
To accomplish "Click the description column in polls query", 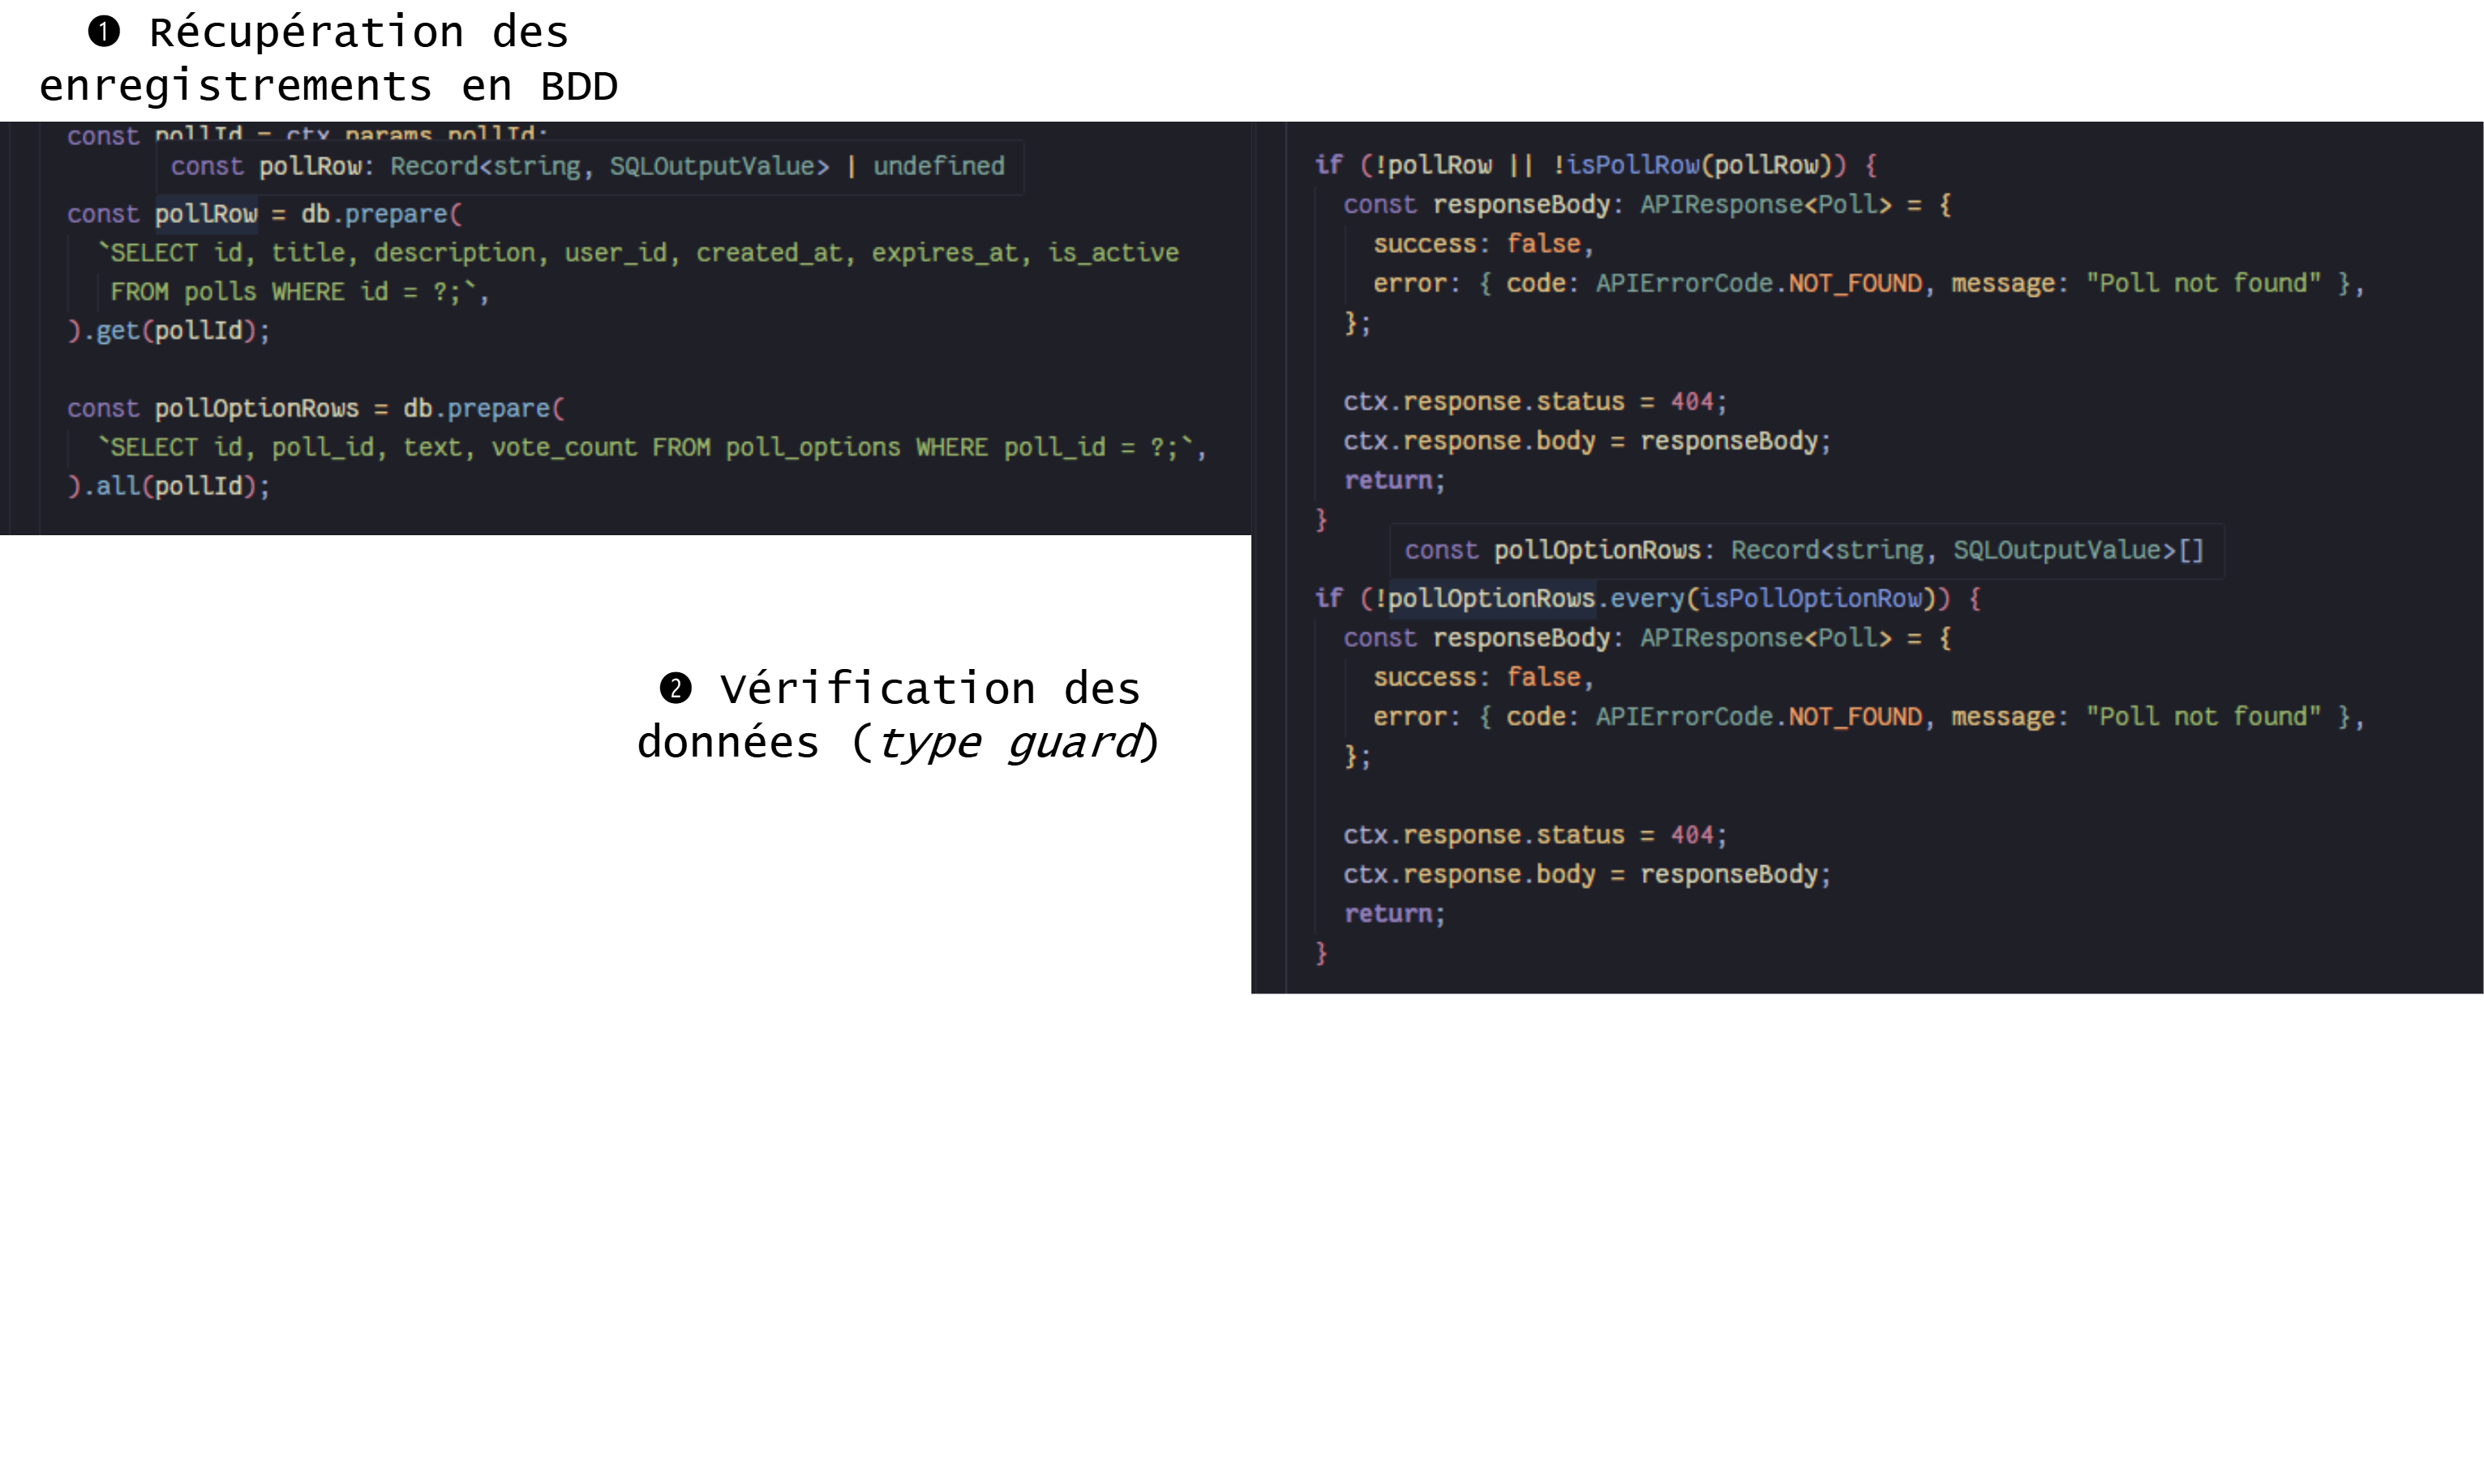I will coord(454,253).
